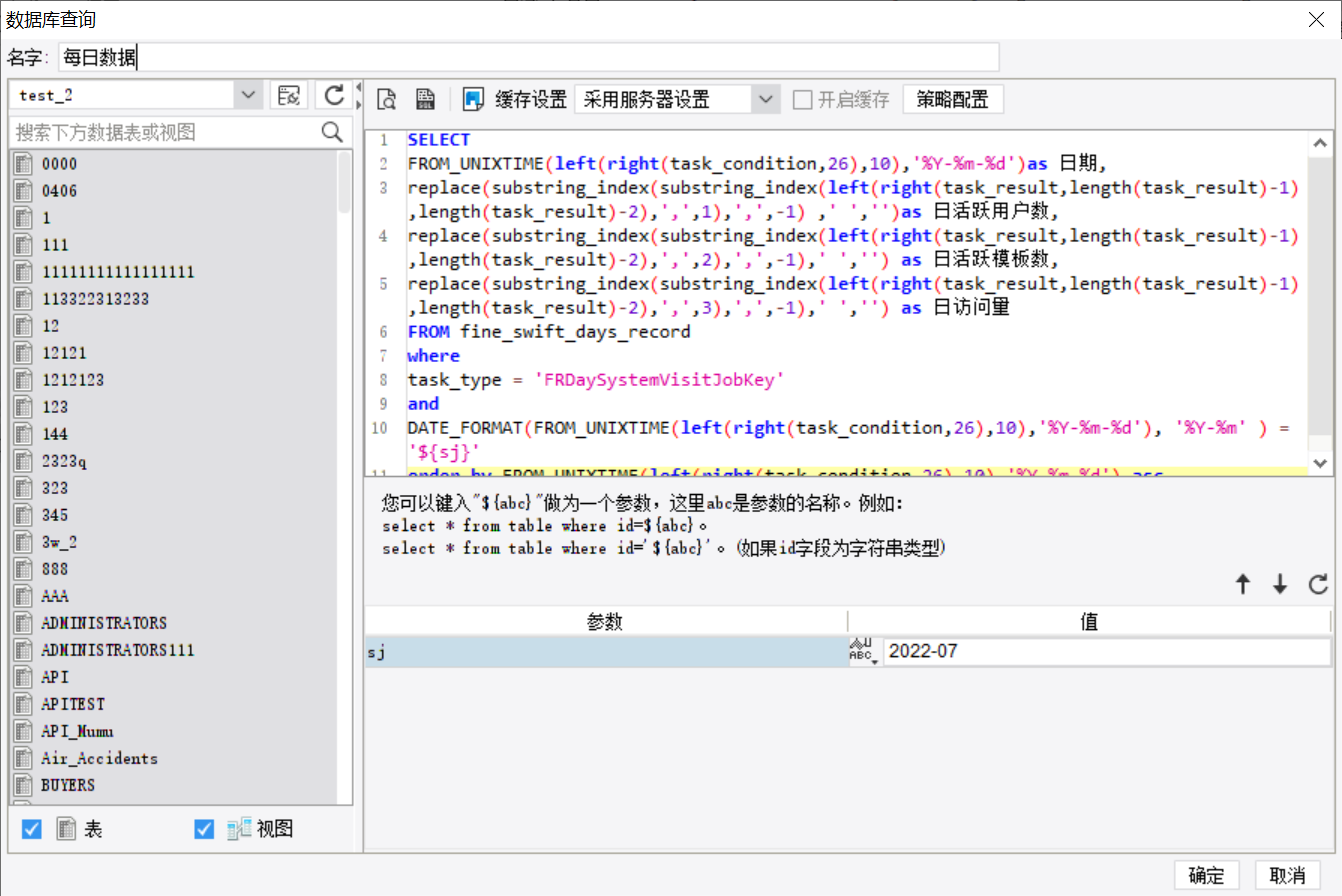Select table APITEST in the list
Image resolution: width=1342 pixels, height=896 pixels.
point(73,704)
